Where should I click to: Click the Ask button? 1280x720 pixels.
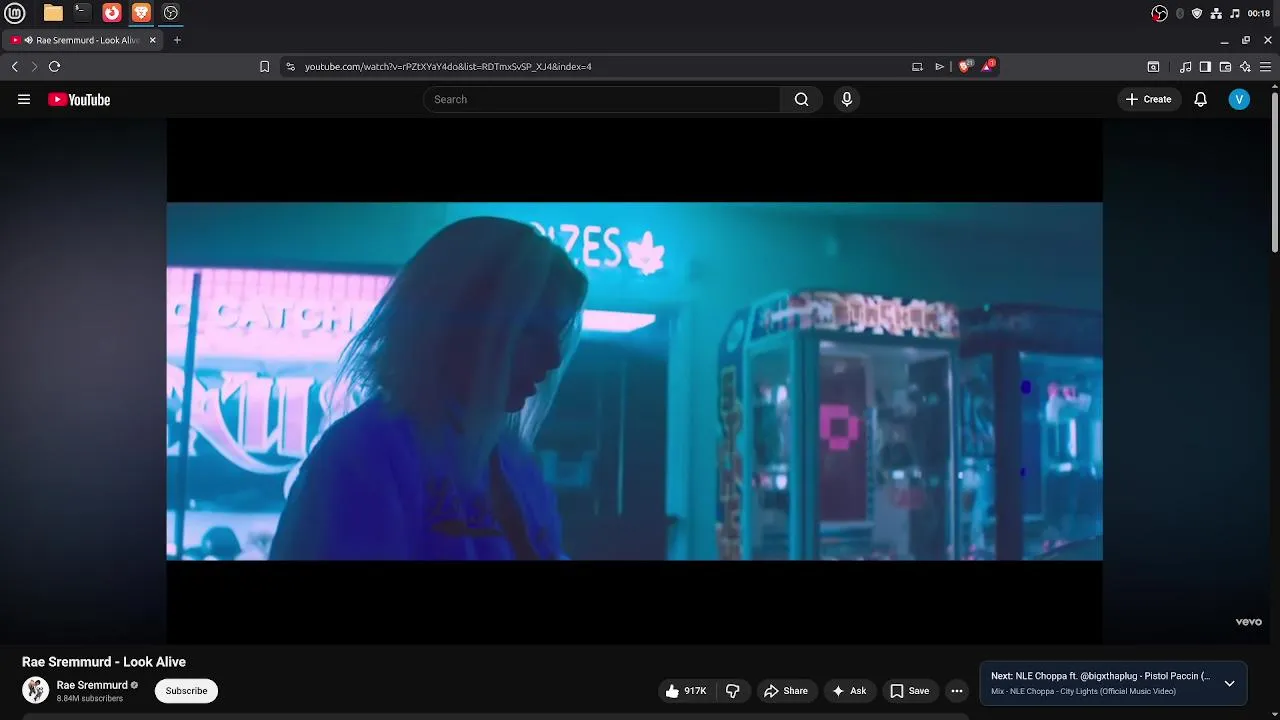[x=849, y=691]
